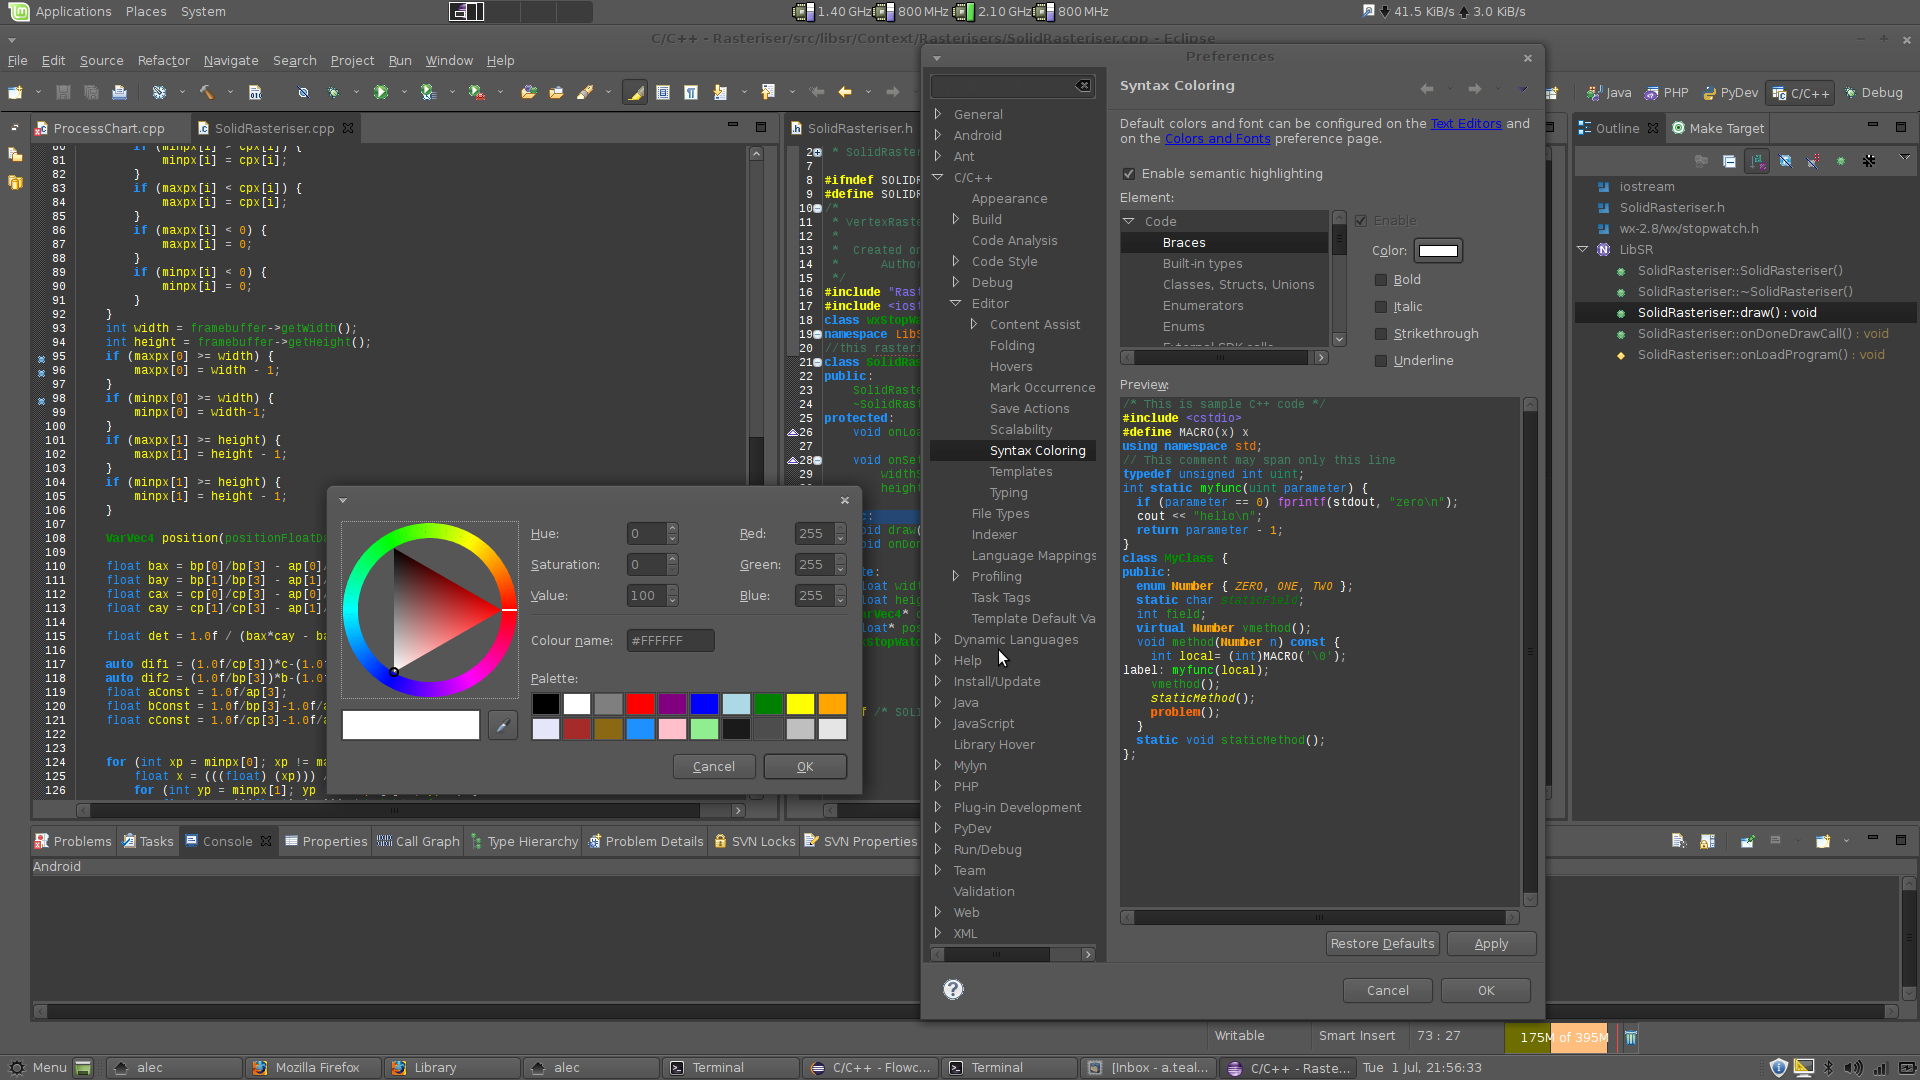The image size is (1920, 1080).
Task: Select SolidRasteriser::onLoadProgram() in Outline
Action: click(x=1760, y=354)
